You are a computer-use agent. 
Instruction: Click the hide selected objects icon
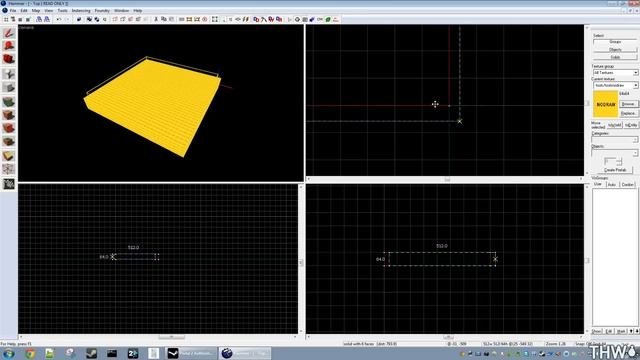click(115, 19)
